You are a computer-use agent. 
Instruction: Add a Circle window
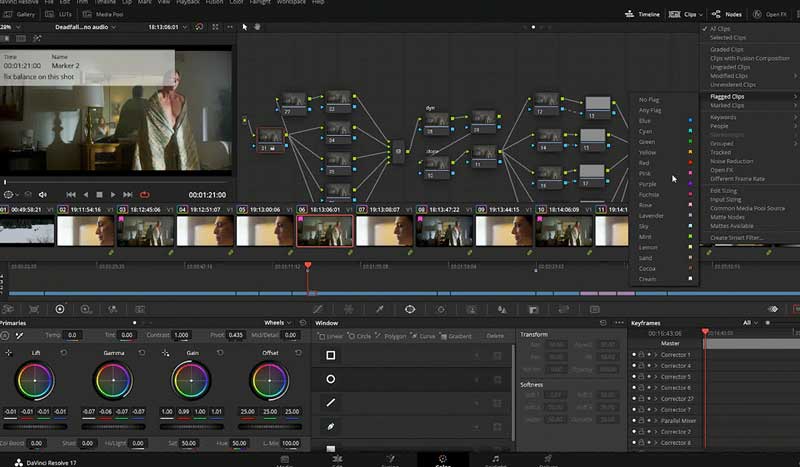(360, 336)
